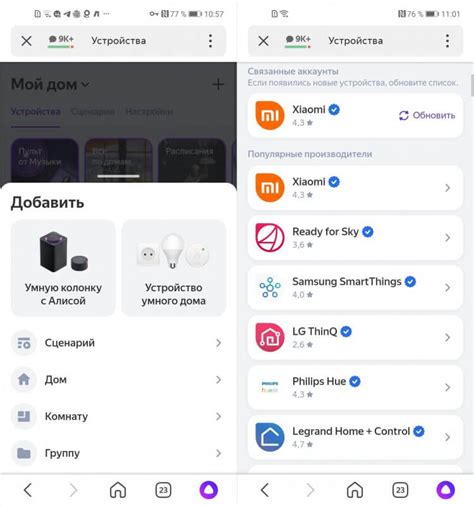Screen dimensions: 474x506
Task: Open Samsung SmartThings provider chevron
Action: tap(448, 287)
